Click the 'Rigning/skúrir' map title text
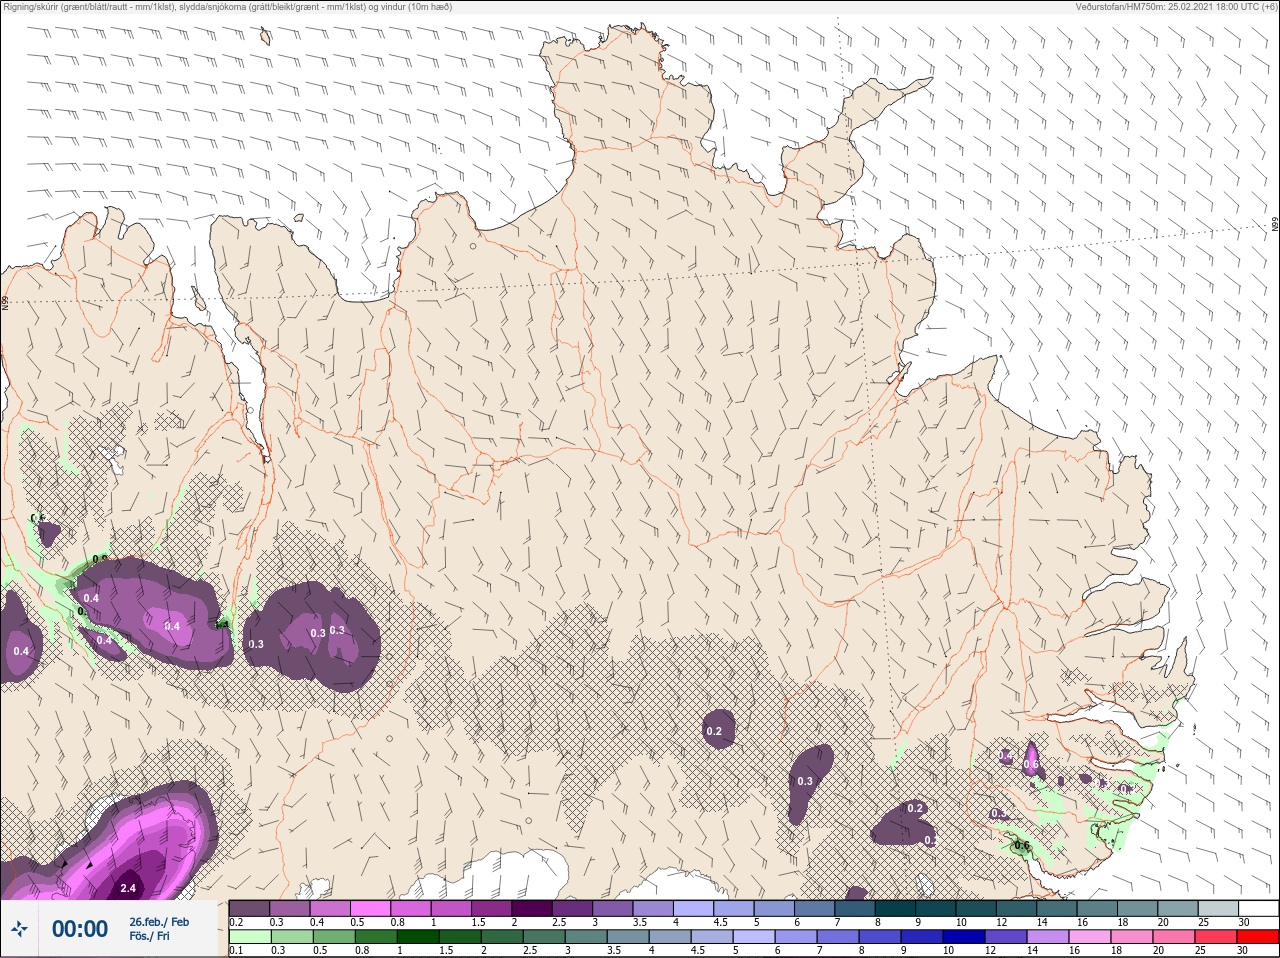The image size is (1280, 958). [31, 7]
